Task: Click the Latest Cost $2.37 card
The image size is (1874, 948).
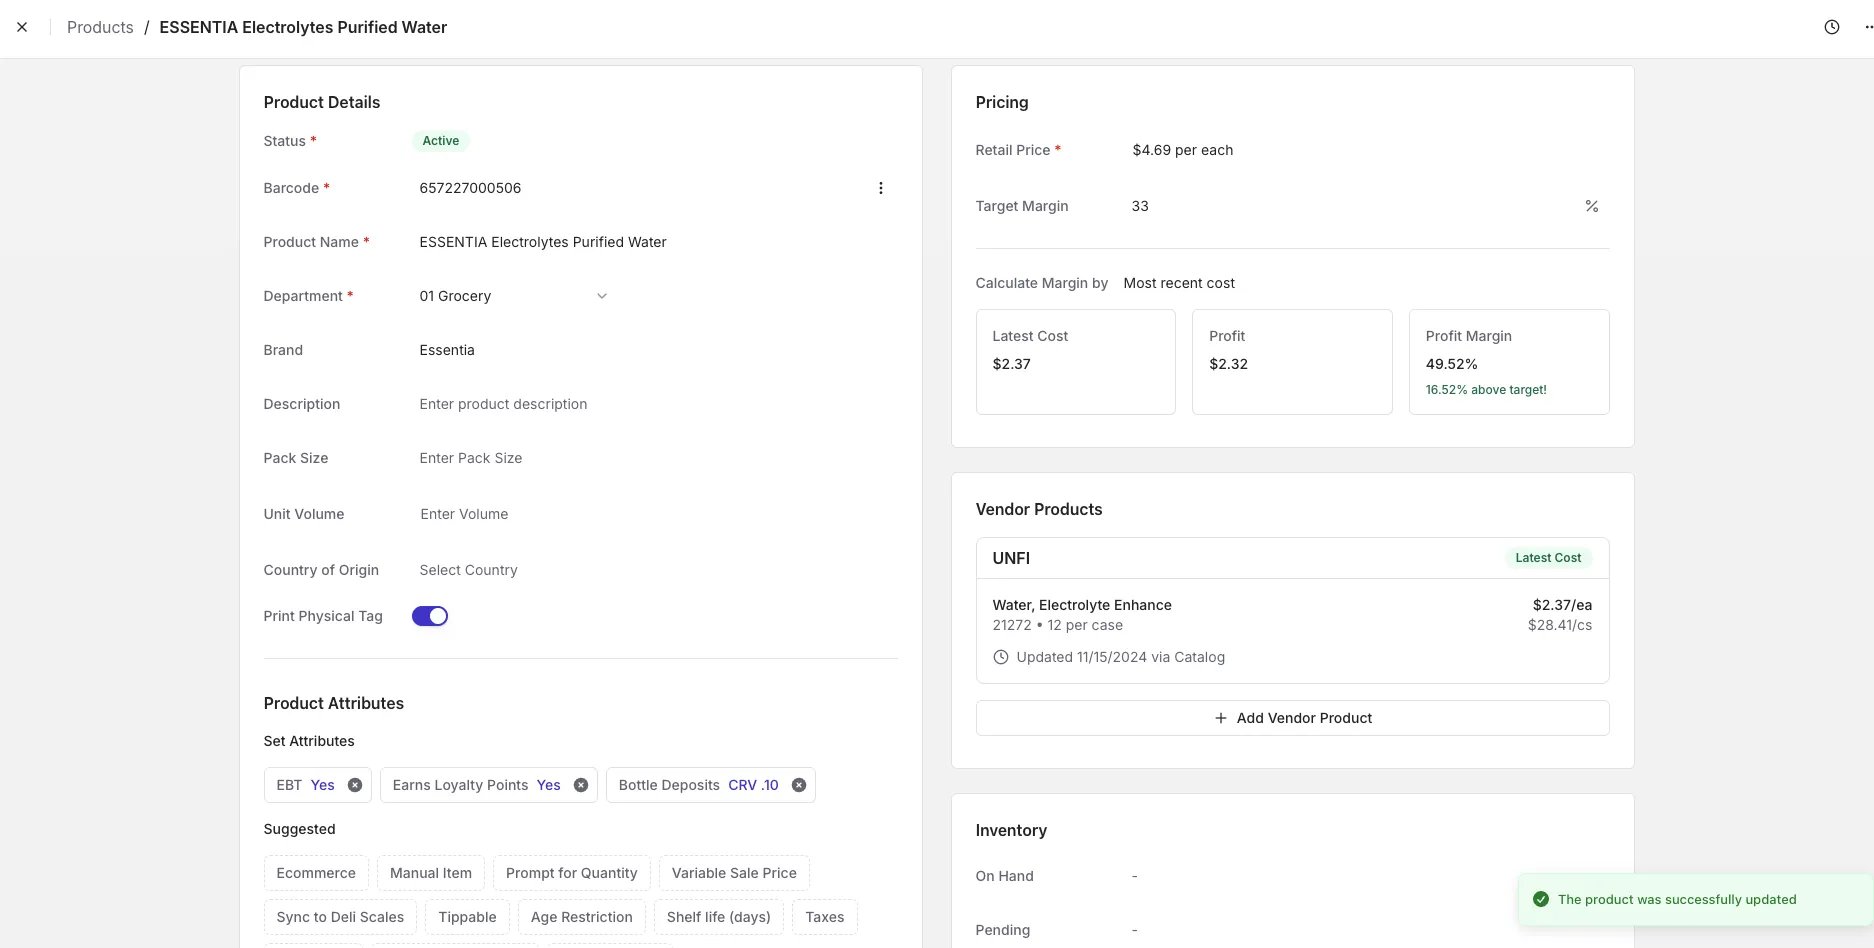Action: (1075, 361)
